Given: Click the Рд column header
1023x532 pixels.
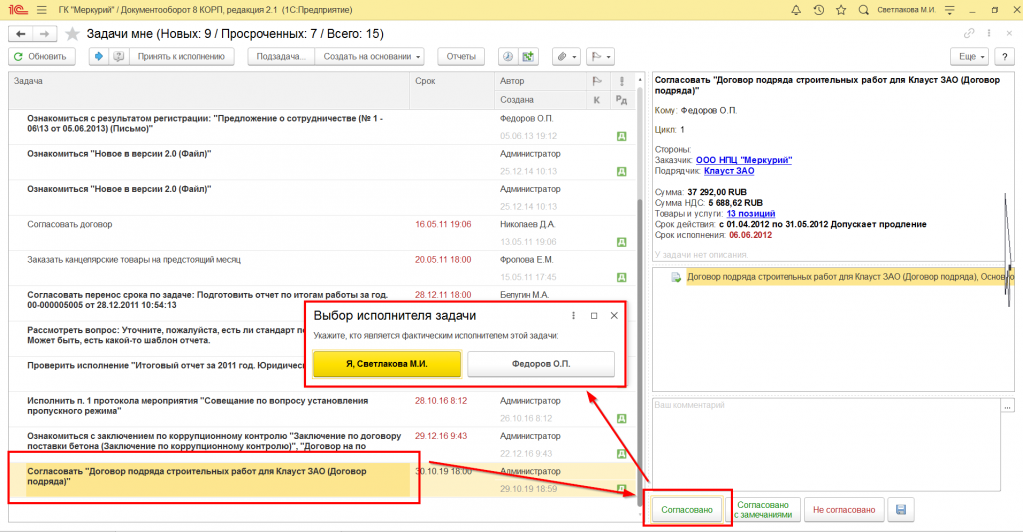Looking at the screenshot, I should click(621, 100).
